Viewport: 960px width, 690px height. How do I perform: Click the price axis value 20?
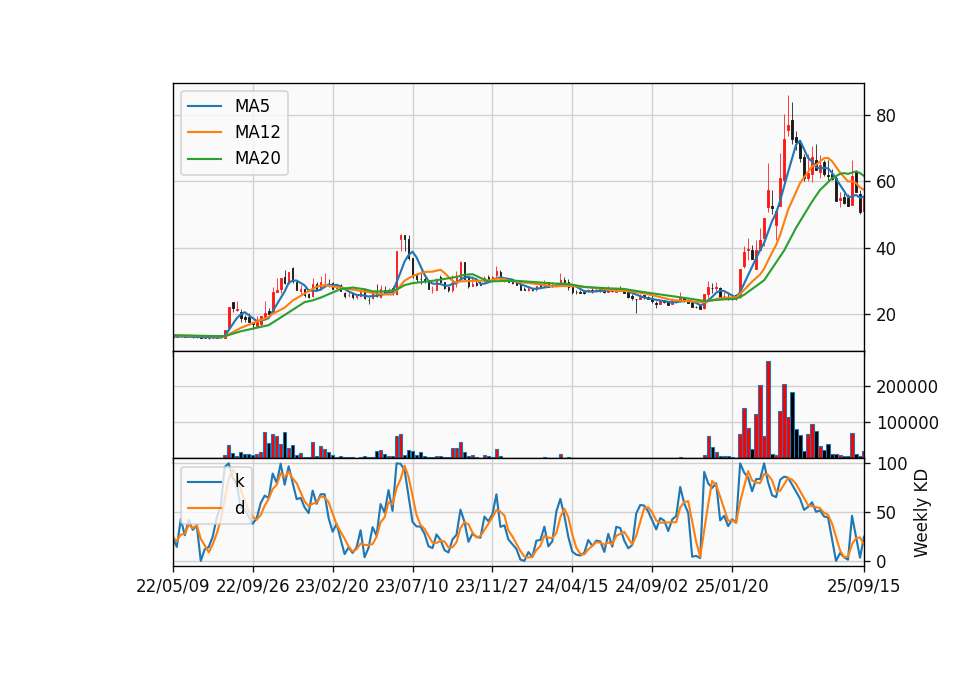click(885, 315)
